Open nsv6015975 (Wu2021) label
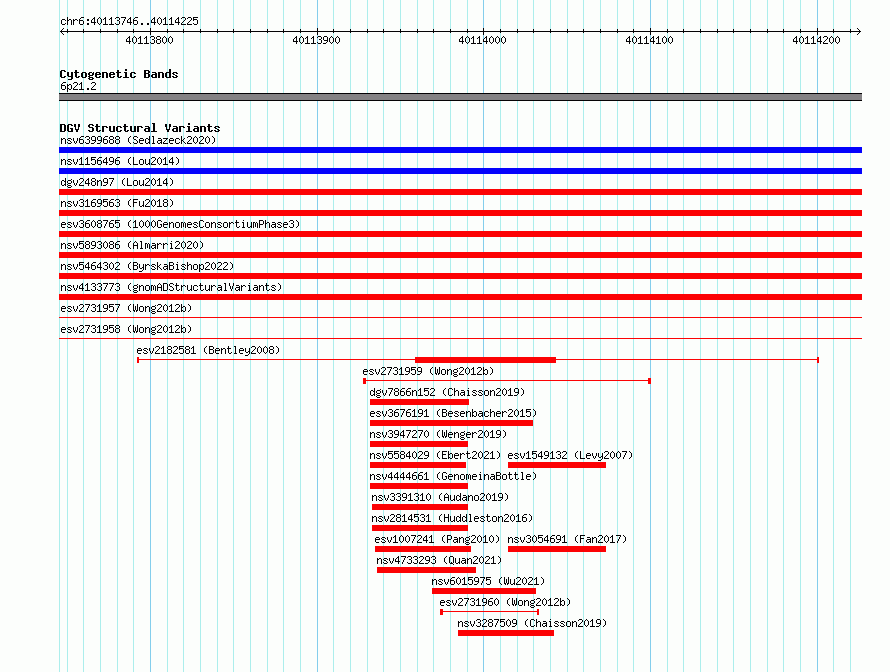890x672 pixels. tap(488, 581)
